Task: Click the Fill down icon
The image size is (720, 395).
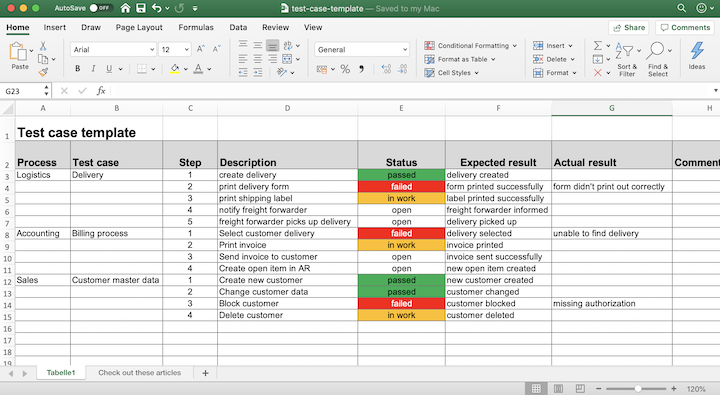Action: click(597, 59)
